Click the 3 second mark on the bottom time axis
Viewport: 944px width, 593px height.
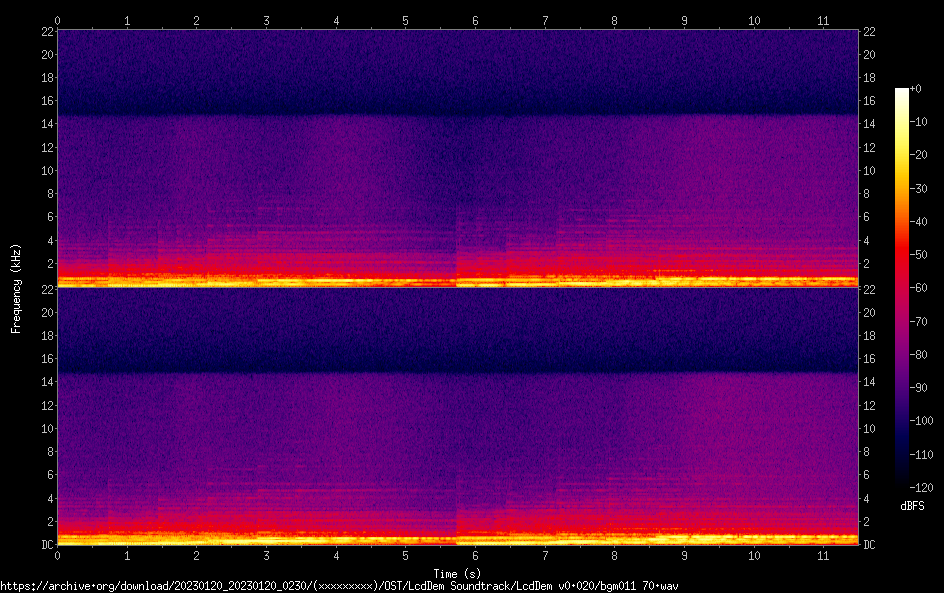[x=266, y=555]
